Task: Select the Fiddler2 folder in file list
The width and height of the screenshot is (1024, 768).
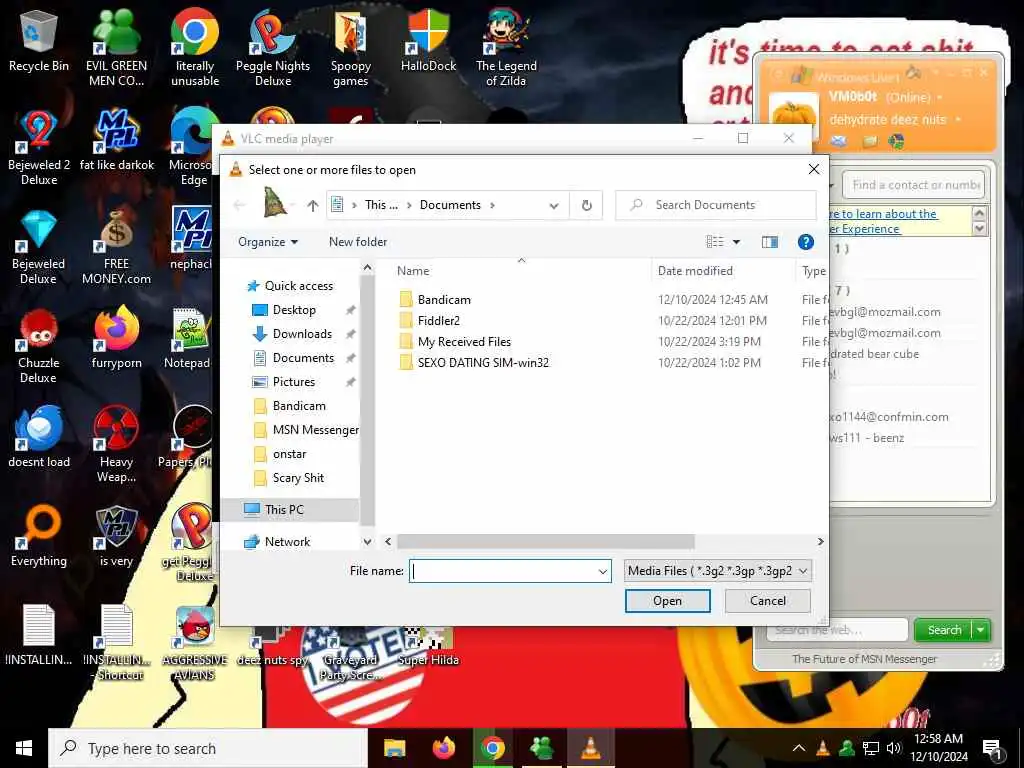Action: pyautogui.click(x=438, y=321)
